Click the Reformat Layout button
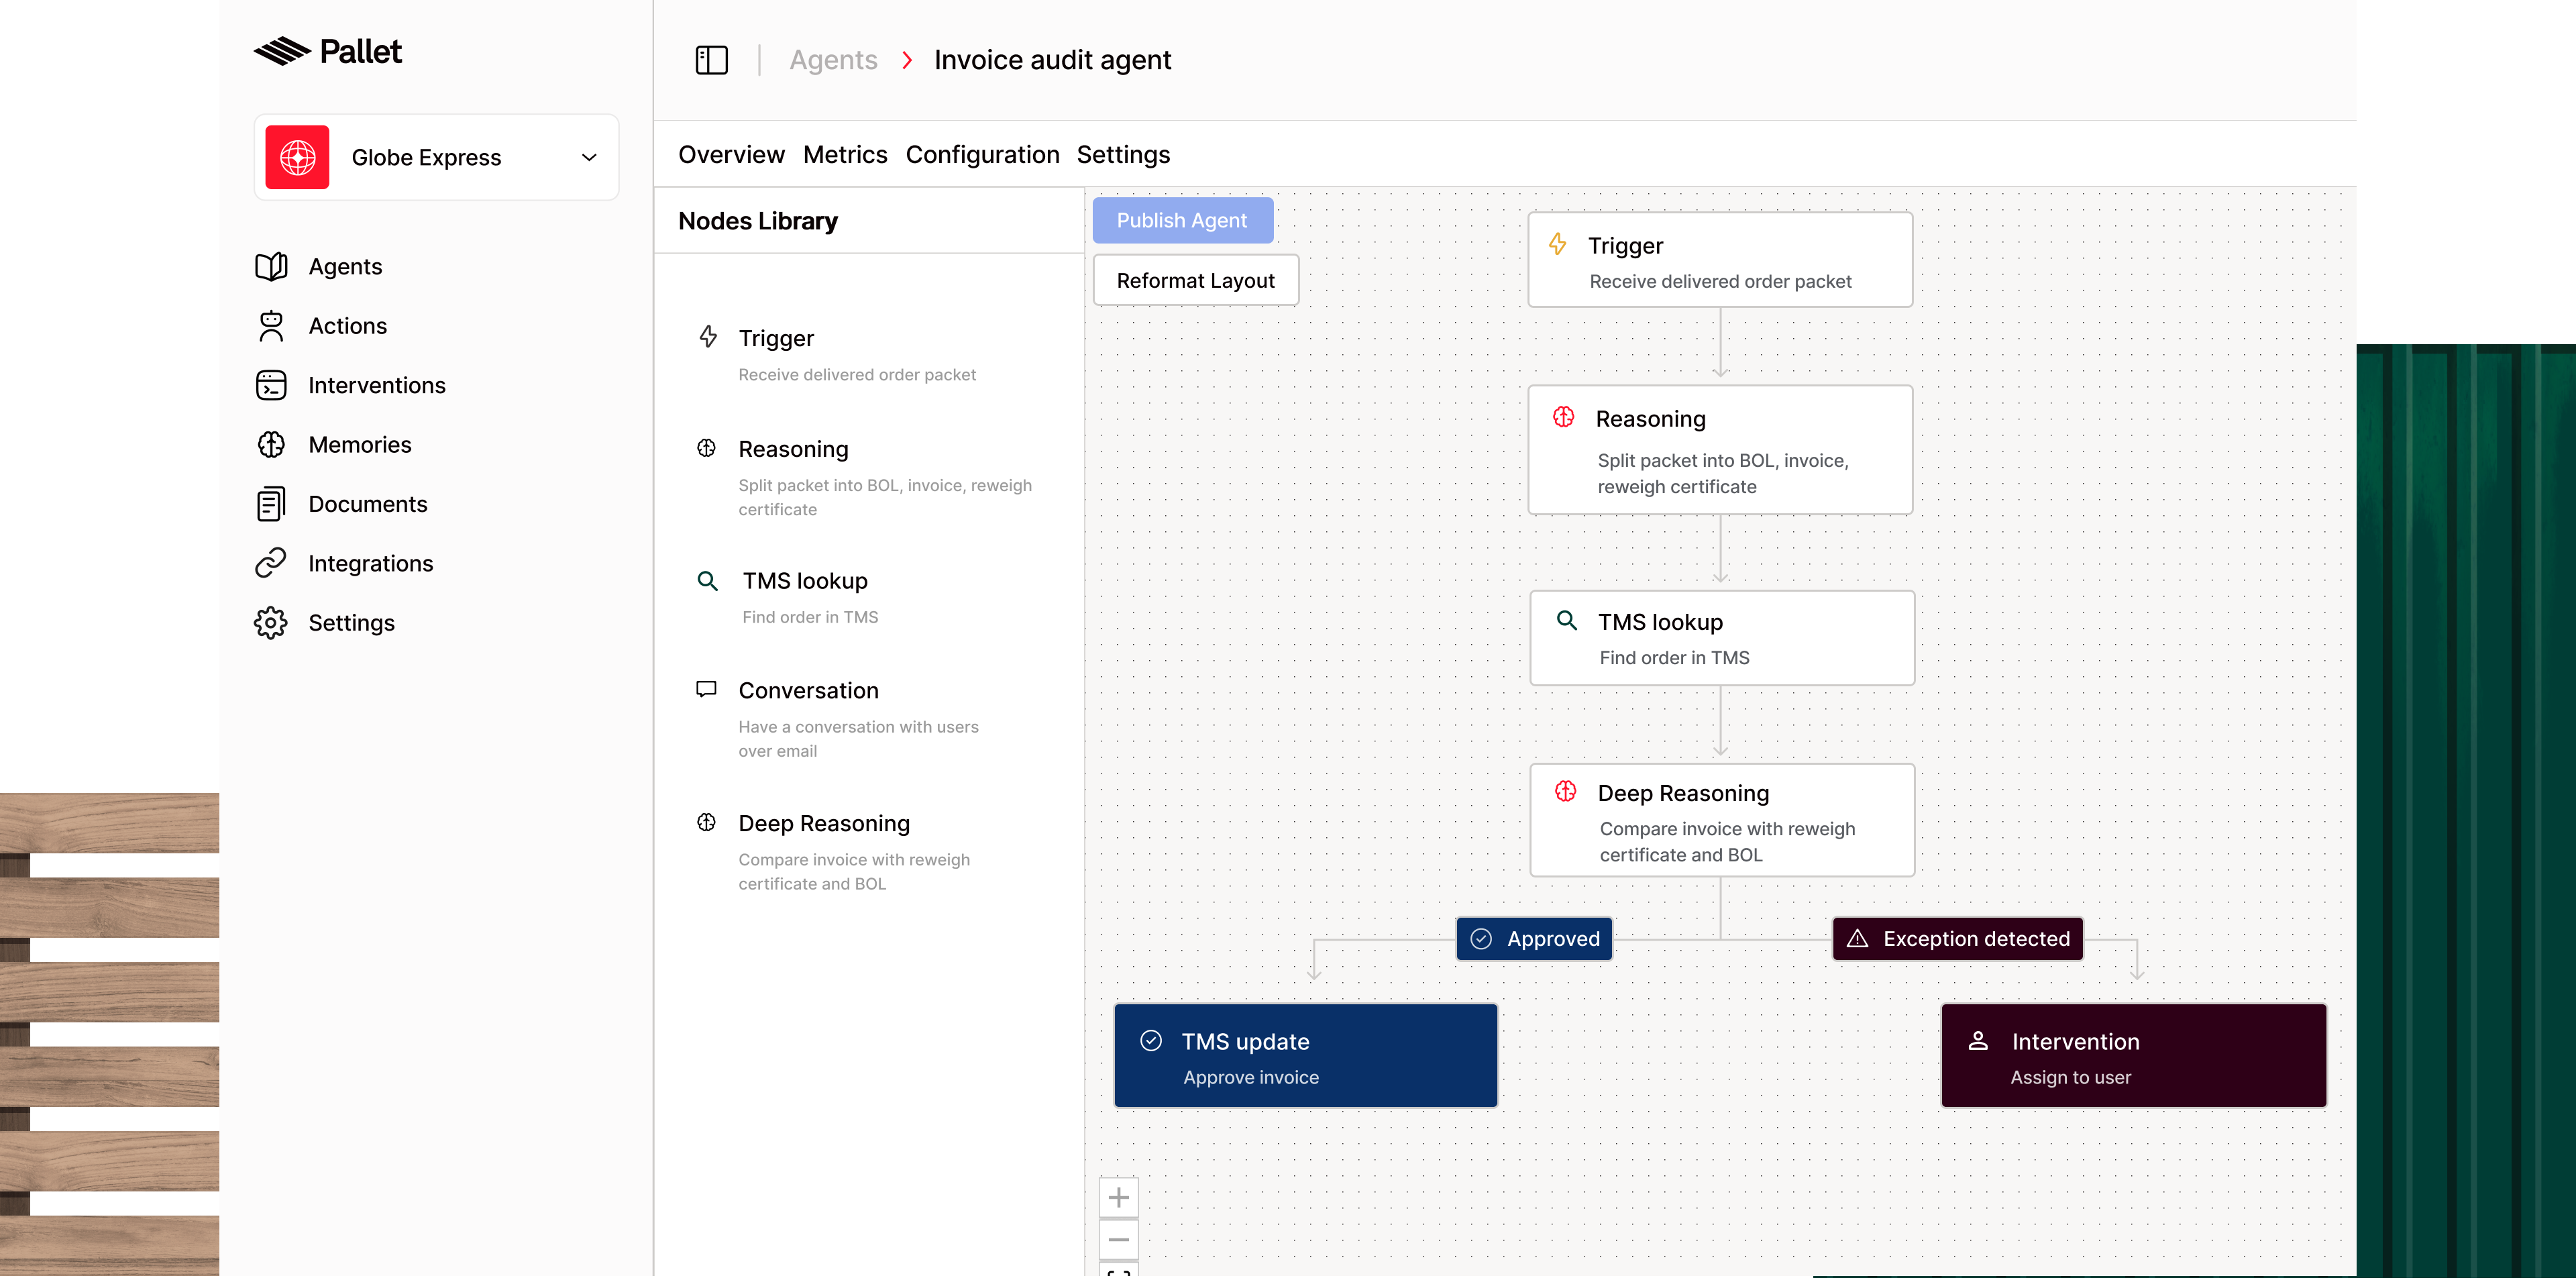 coord(1195,280)
